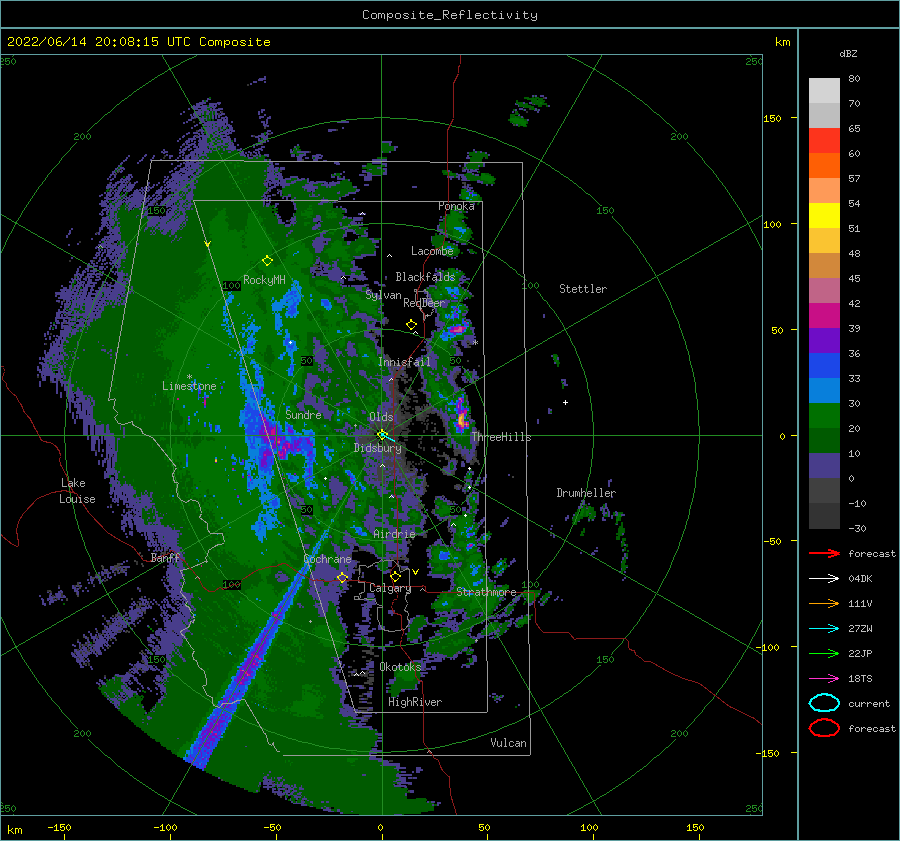900x841 pixels.
Task: Click the Limestone label
Action: point(189,386)
